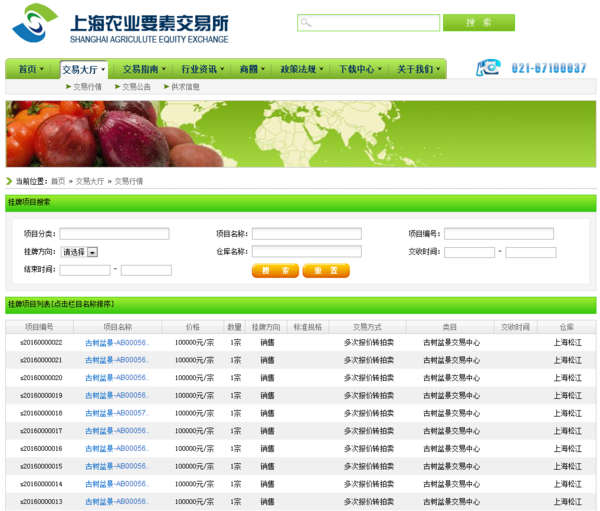Viewport: 600px width, 511px height.
Task: Expand the 下载中心 navigation menu
Action: 360,69
